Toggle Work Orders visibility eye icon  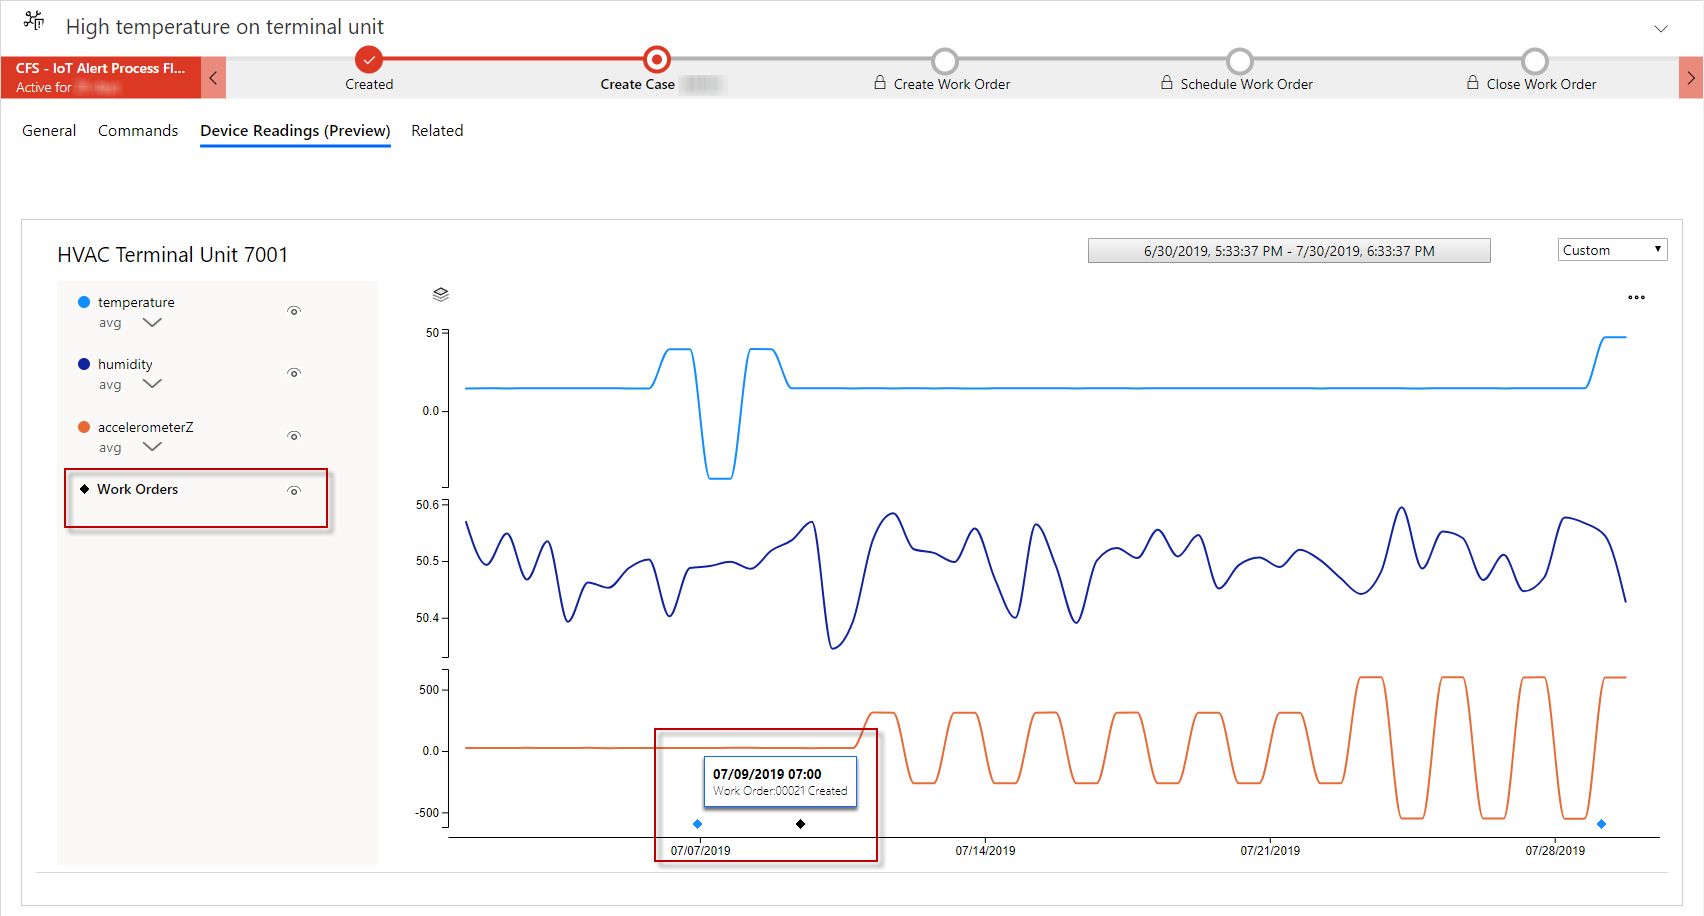click(x=294, y=491)
